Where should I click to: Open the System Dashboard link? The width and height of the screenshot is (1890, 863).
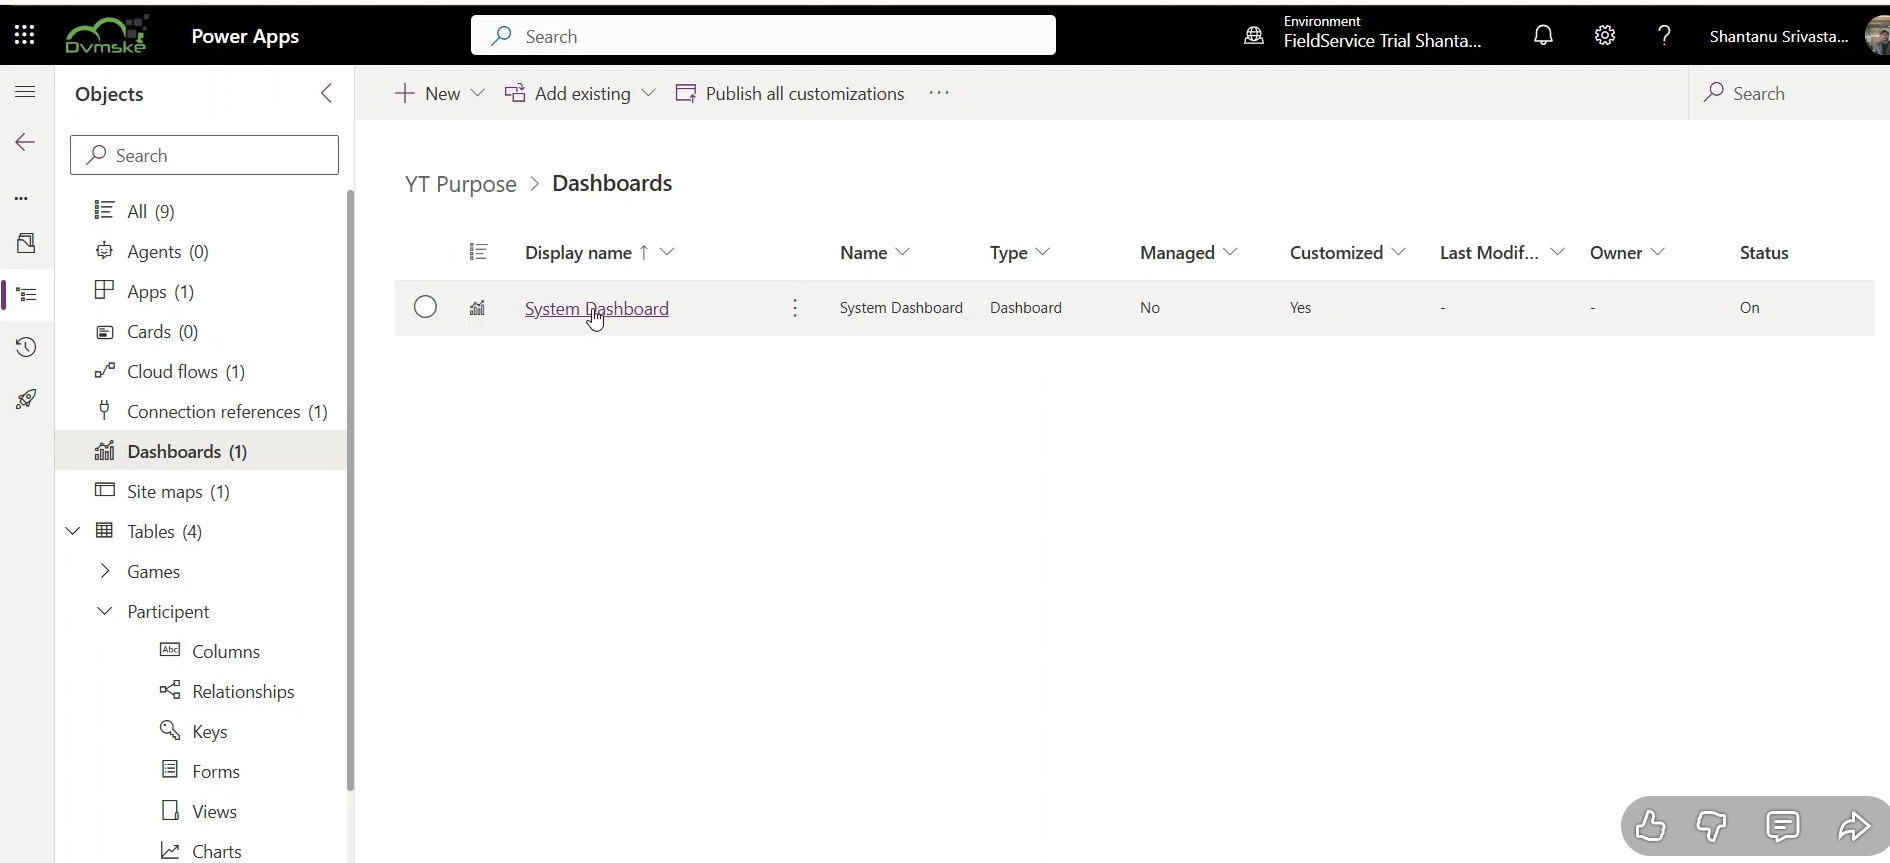[x=596, y=308]
